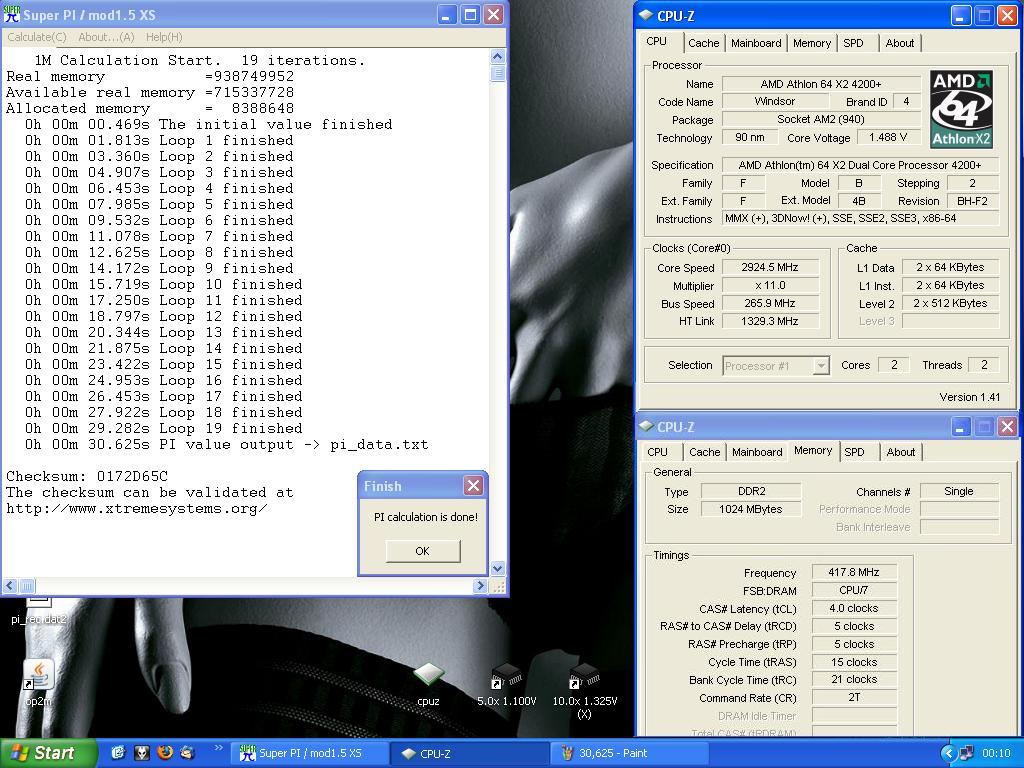Close the Finish dialog with its X
Image resolution: width=1024 pixels, height=768 pixels.
point(473,485)
